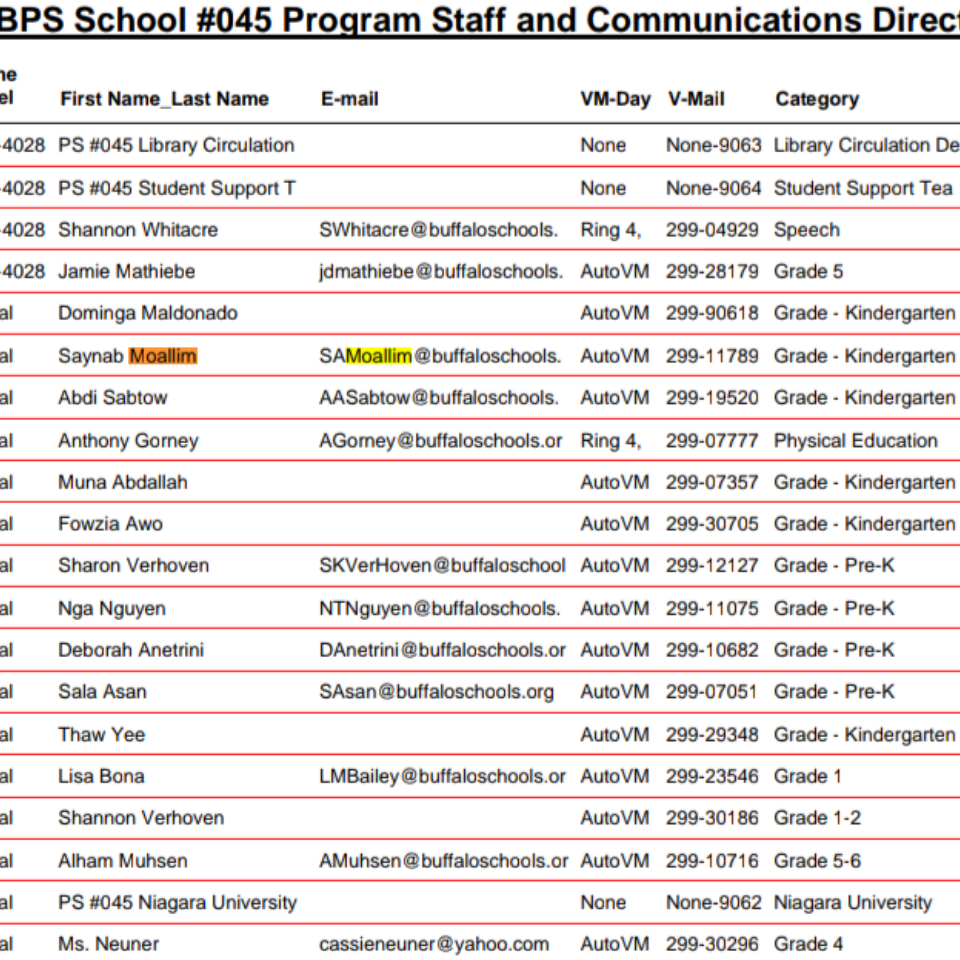Click the name Anthony Gorney
The width and height of the screenshot is (960, 960).
pos(129,441)
